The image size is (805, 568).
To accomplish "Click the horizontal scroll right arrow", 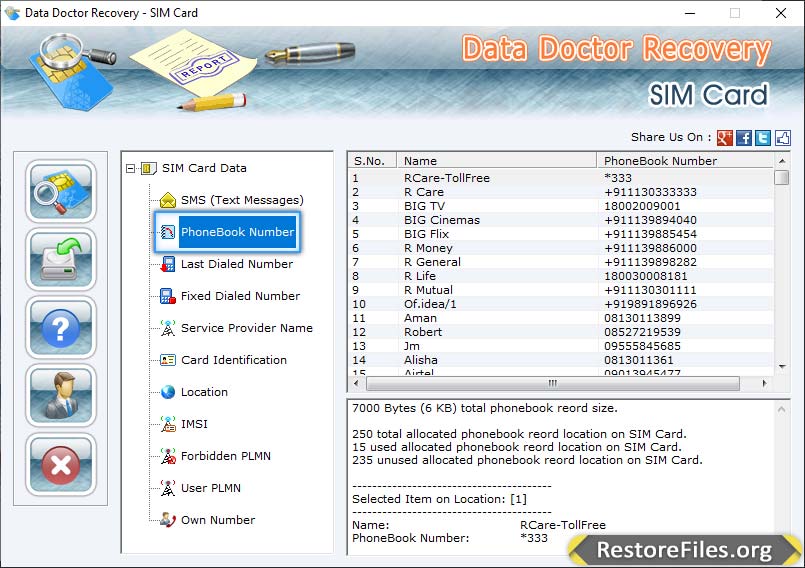I will click(x=764, y=383).
